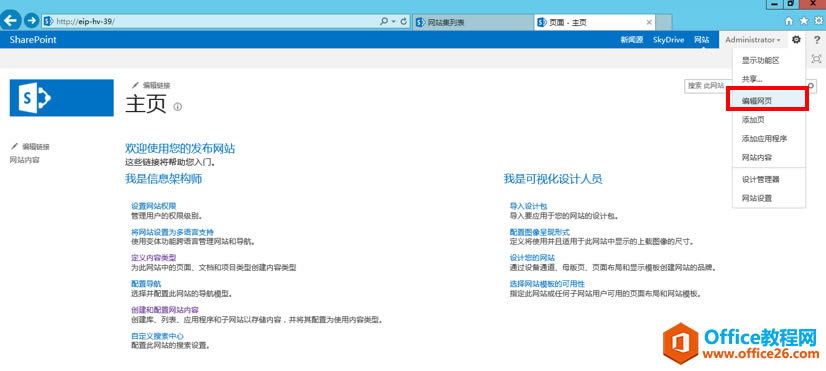This screenshot has width=826, height=371.
Task: Click the focus on content icon
Action: point(817,58)
